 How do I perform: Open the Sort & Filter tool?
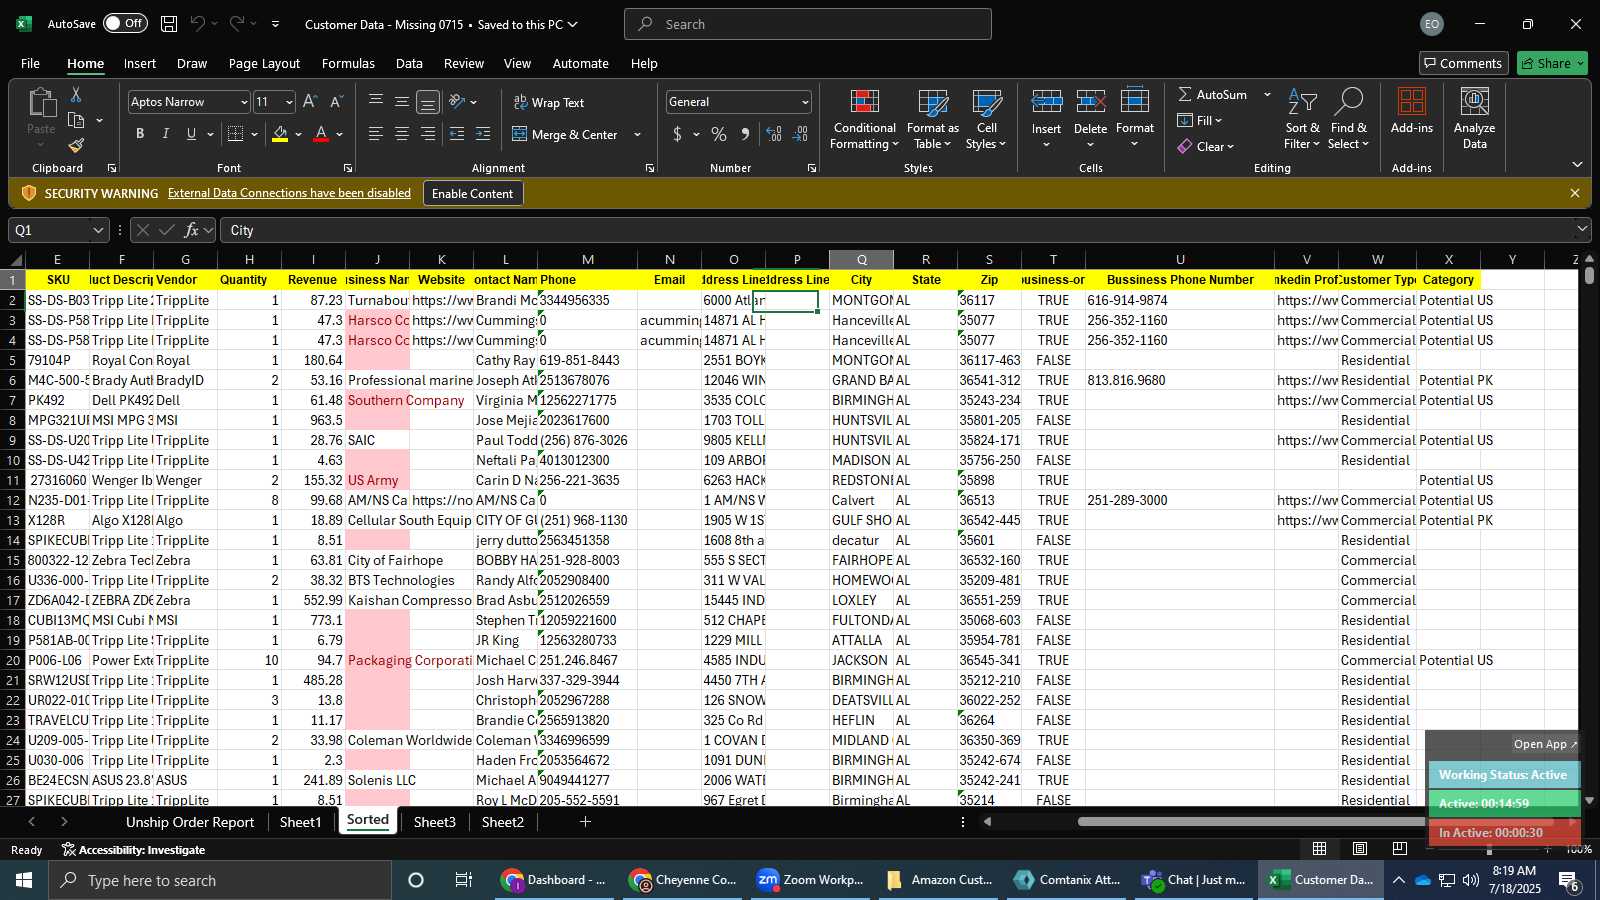coord(1302,120)
